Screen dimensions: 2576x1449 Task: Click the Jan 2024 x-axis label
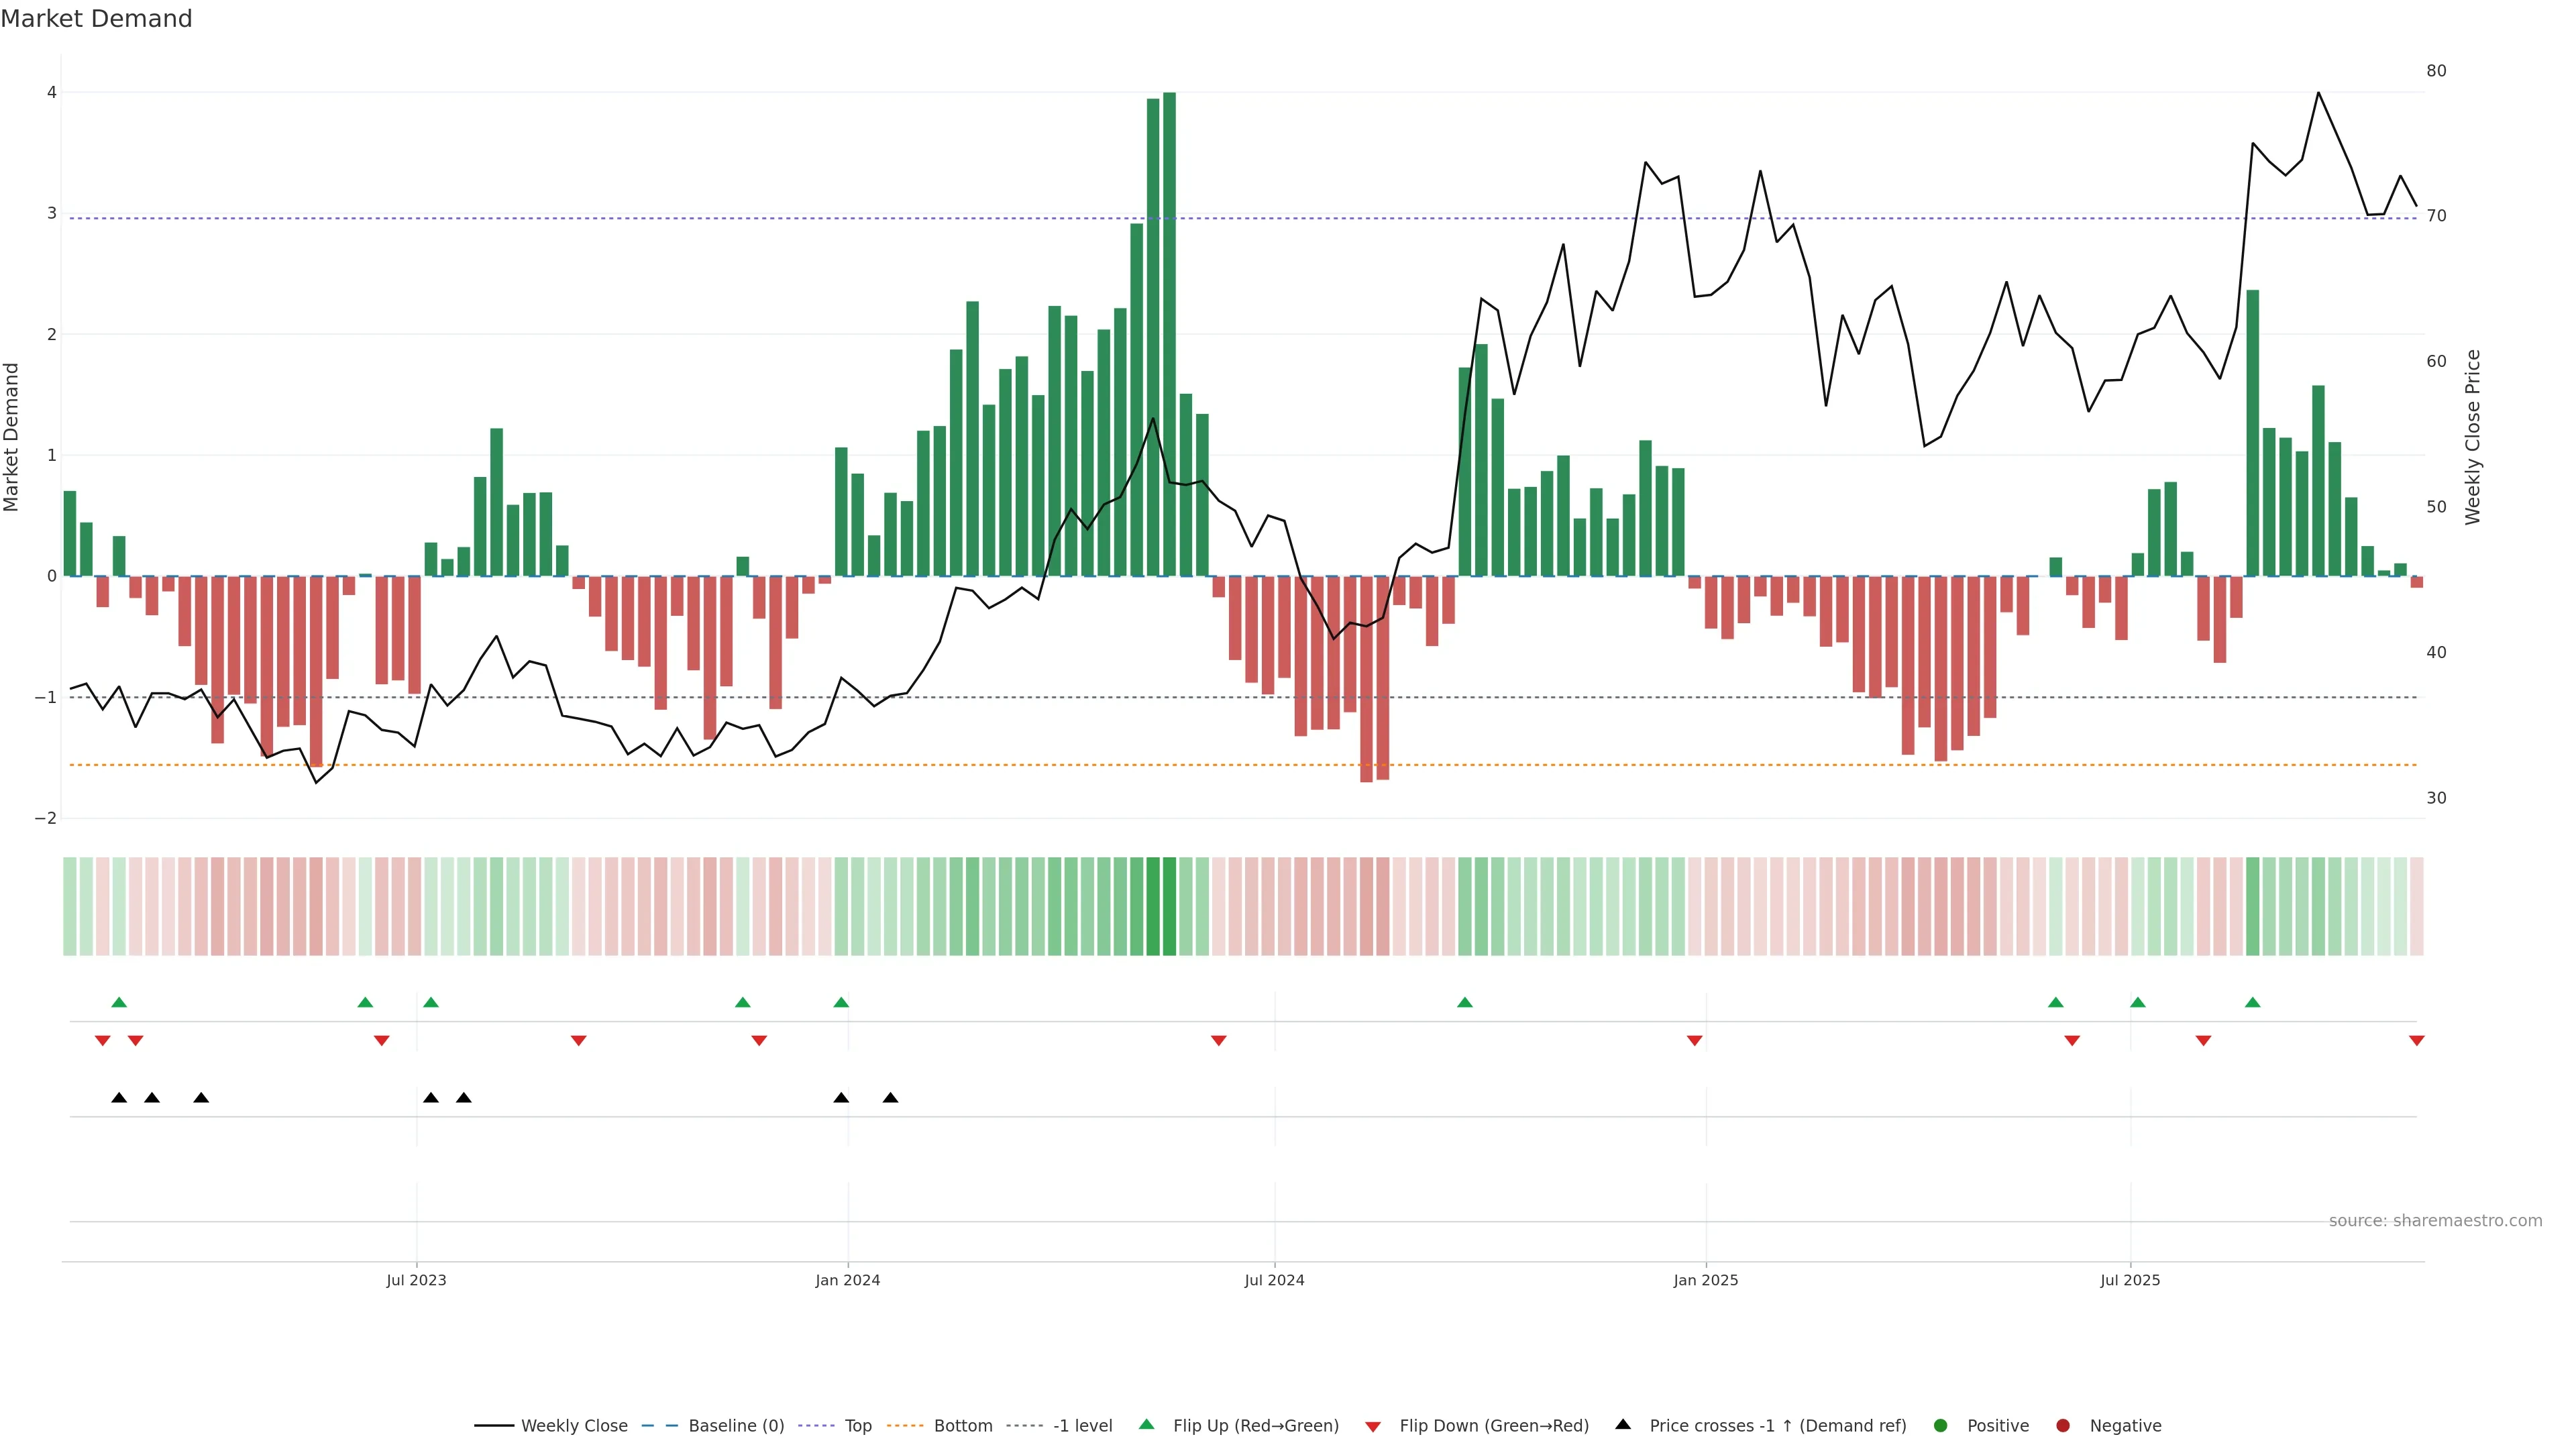[x=847, y=1280]
